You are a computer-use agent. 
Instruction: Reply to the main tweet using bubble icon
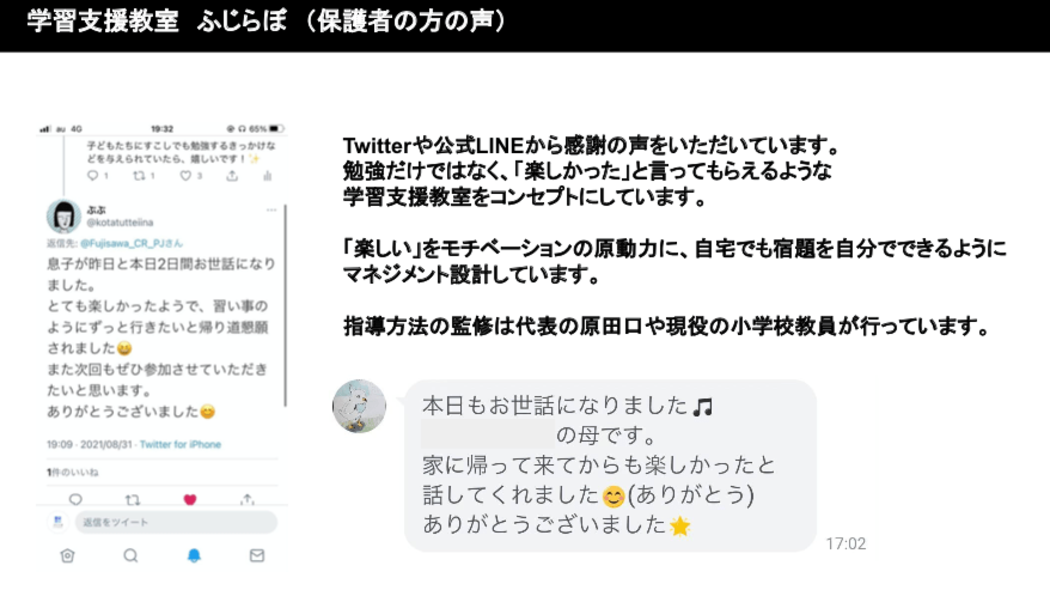tap(75, 500)
